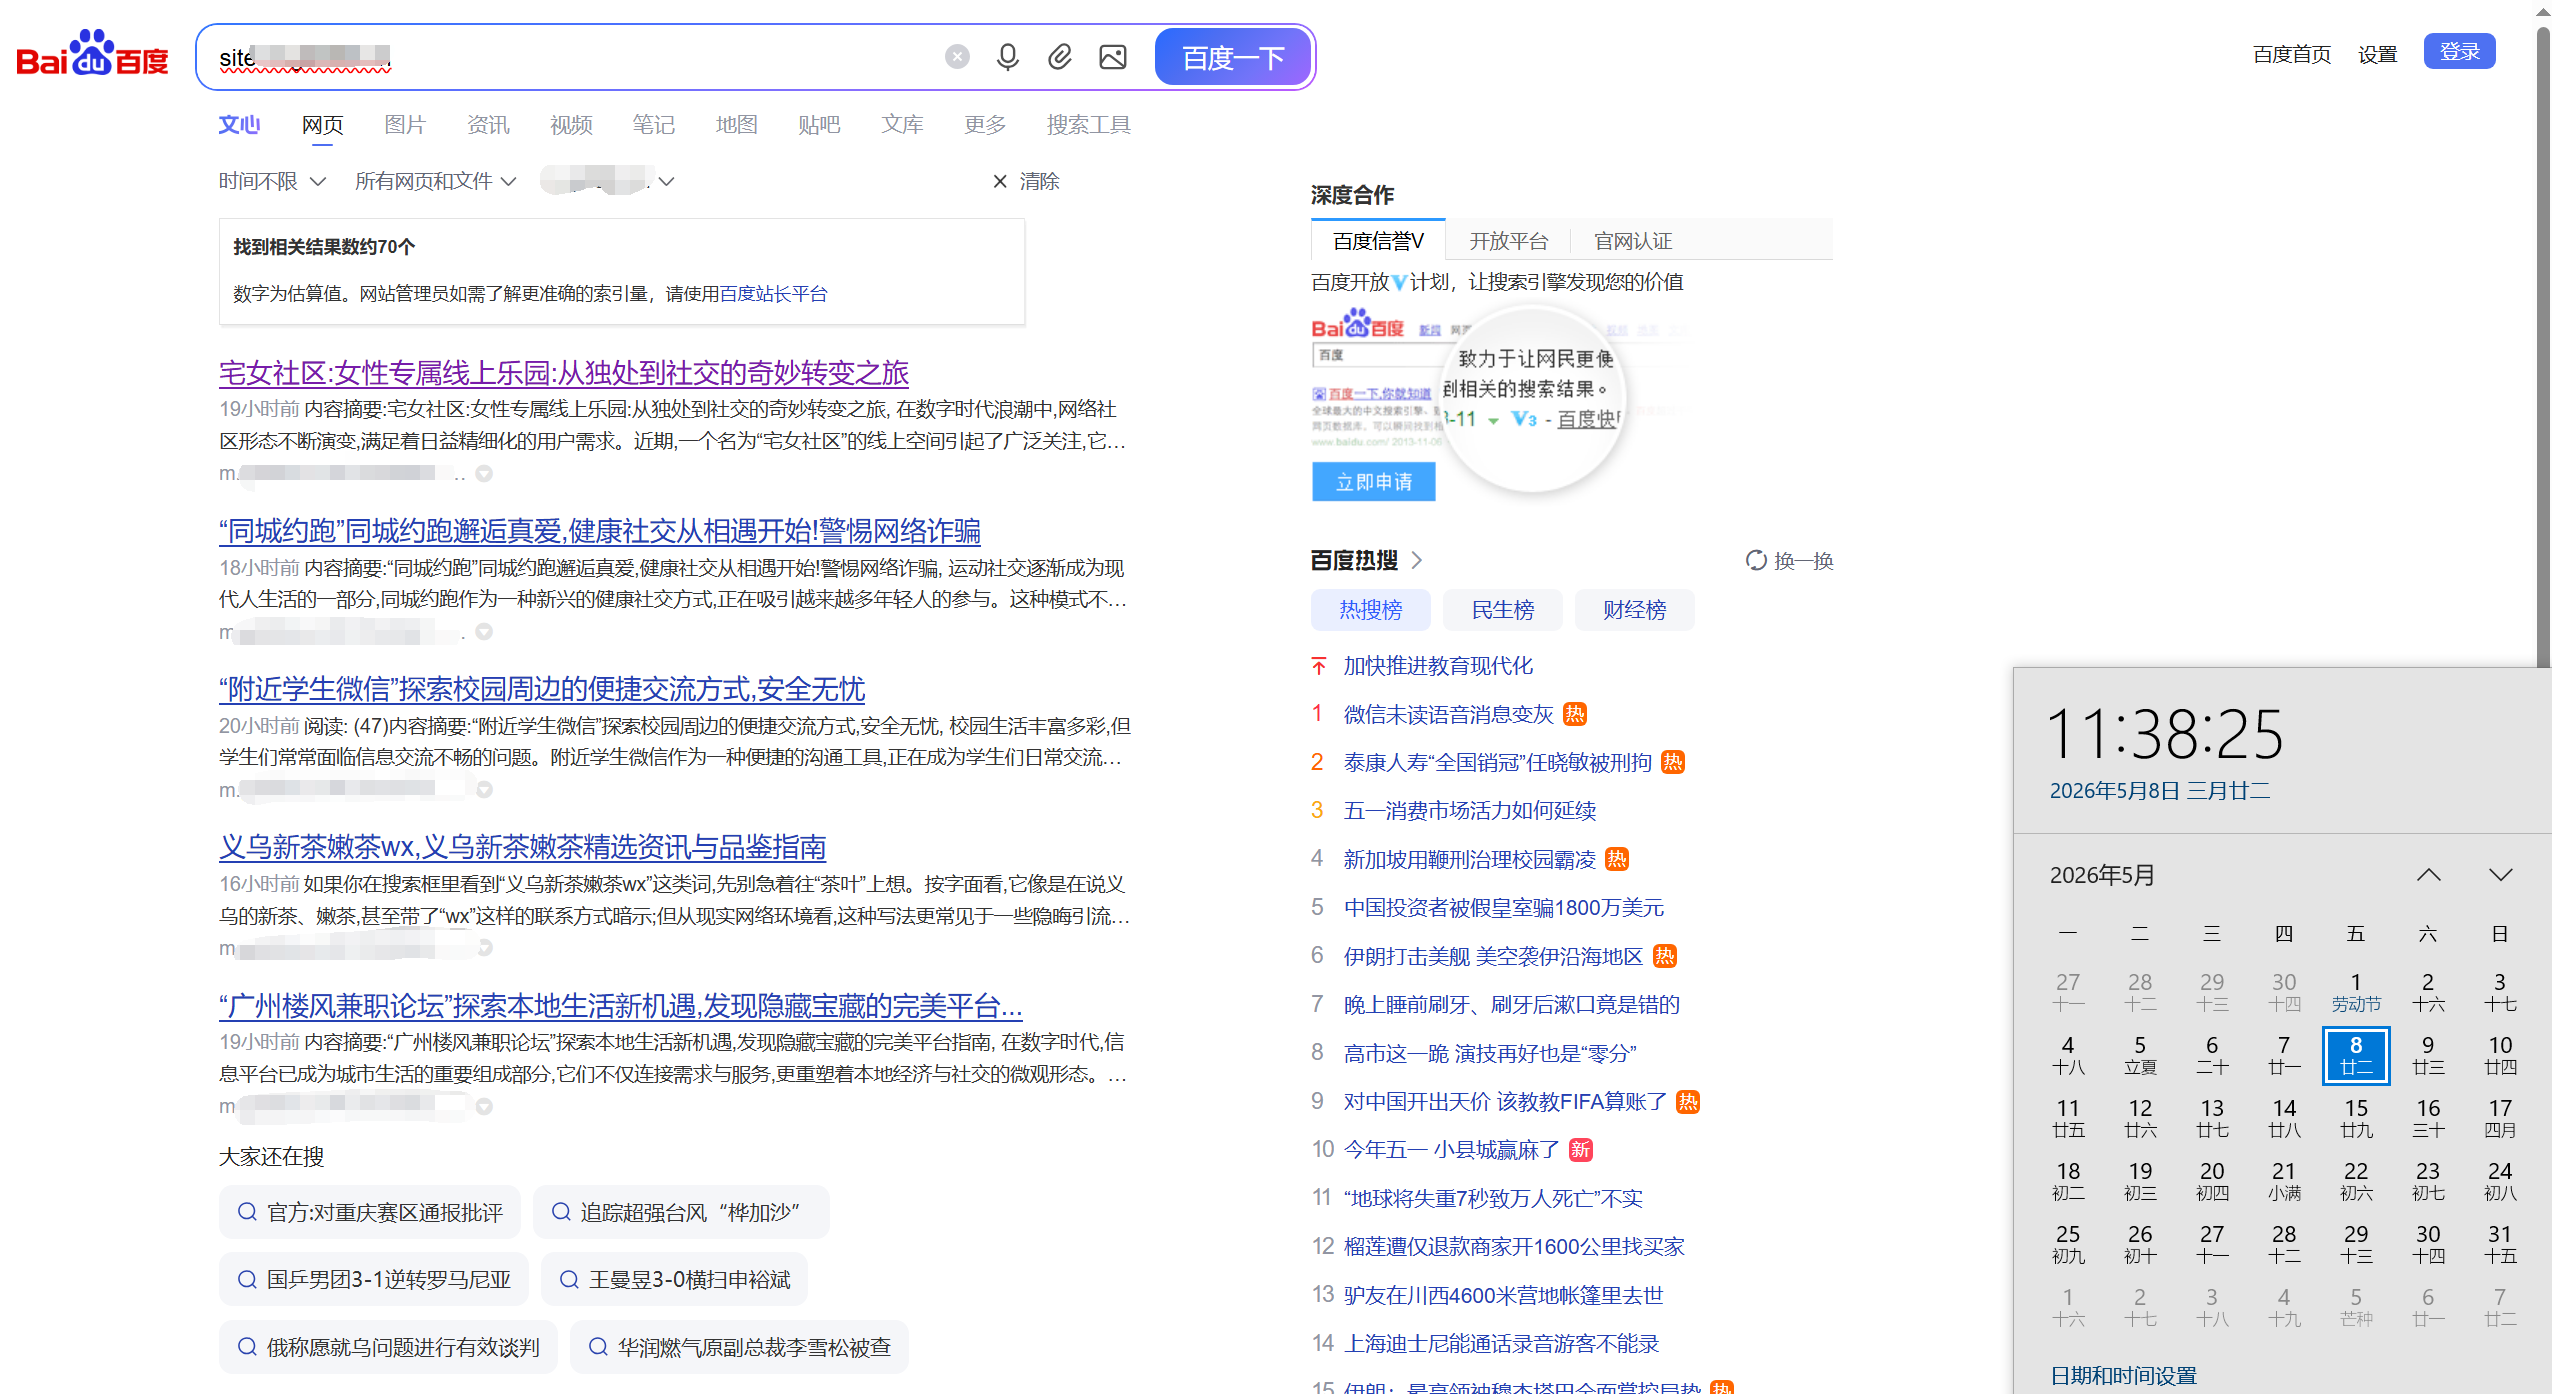This screenshot has height=1394, width=2552.
Task: Select 财经榜 tab
Action: (x=1635, y=610)
